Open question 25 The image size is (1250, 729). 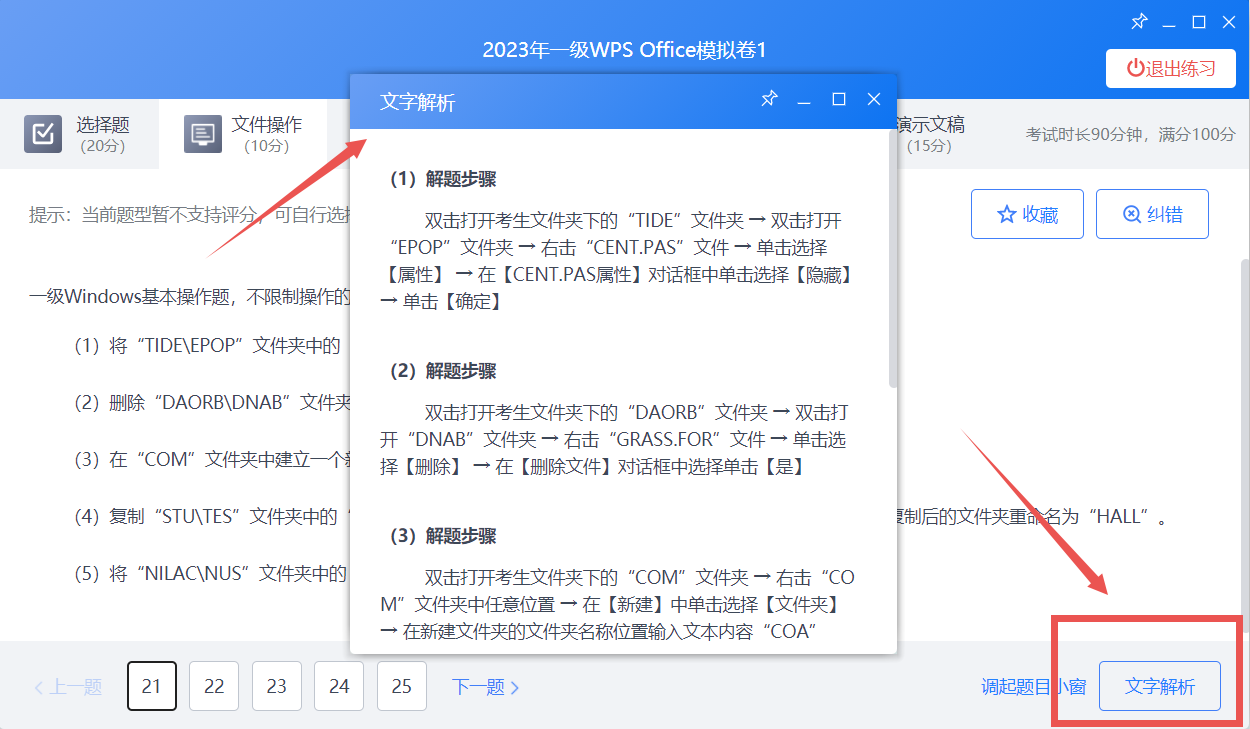[x=402, y=686]
